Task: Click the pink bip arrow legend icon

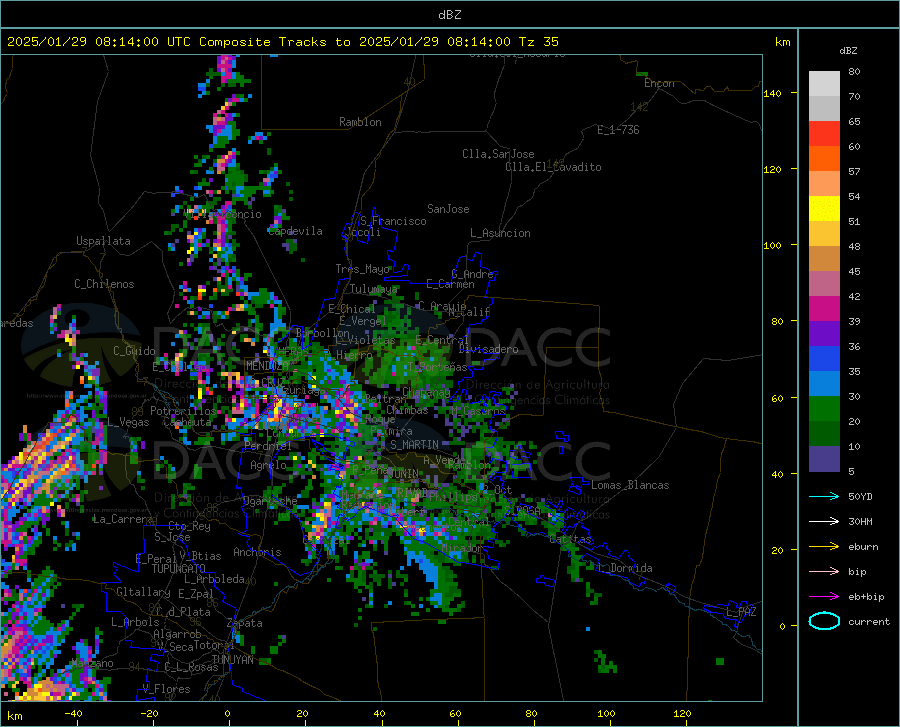Action: coord(824,572)
